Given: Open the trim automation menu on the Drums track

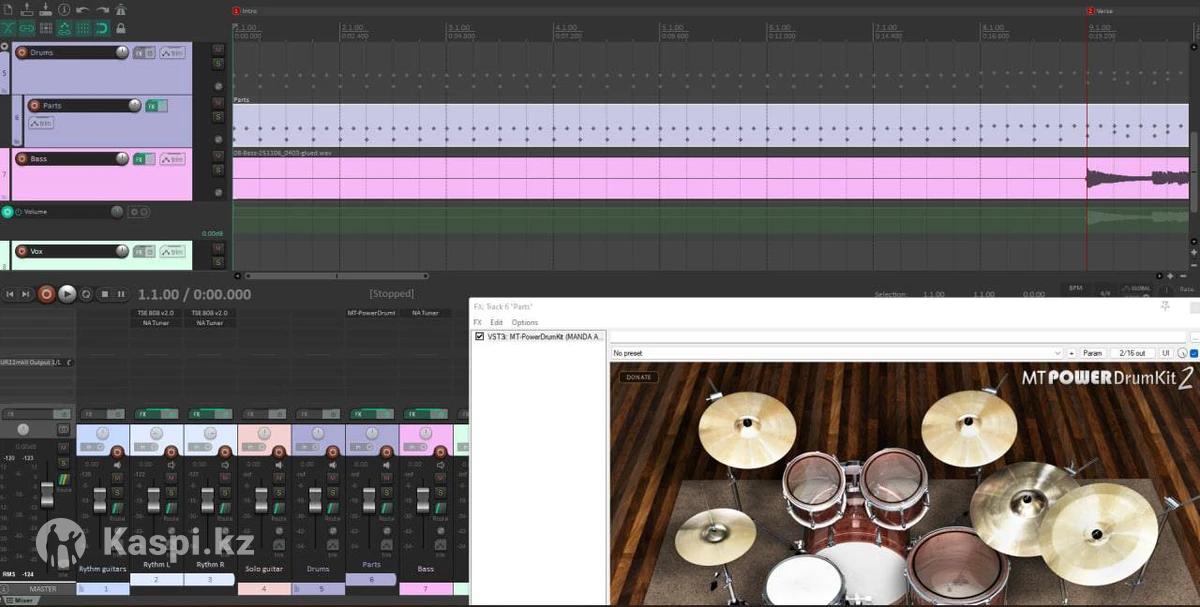Looking at the screenshot, I should [x=172, y=53].
